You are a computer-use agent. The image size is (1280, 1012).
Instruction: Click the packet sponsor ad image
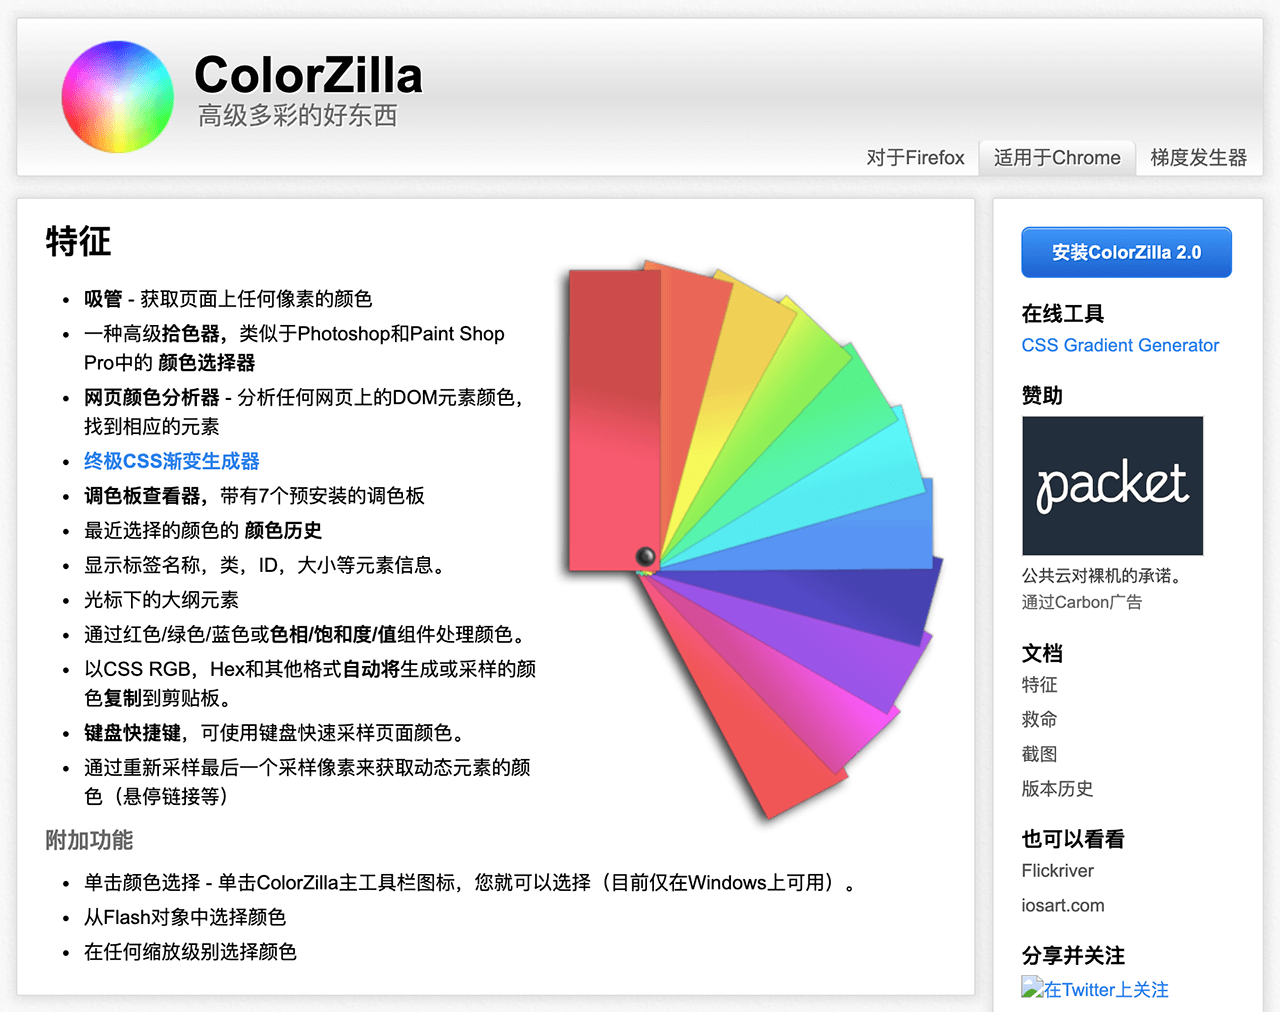pos(1112,486)
